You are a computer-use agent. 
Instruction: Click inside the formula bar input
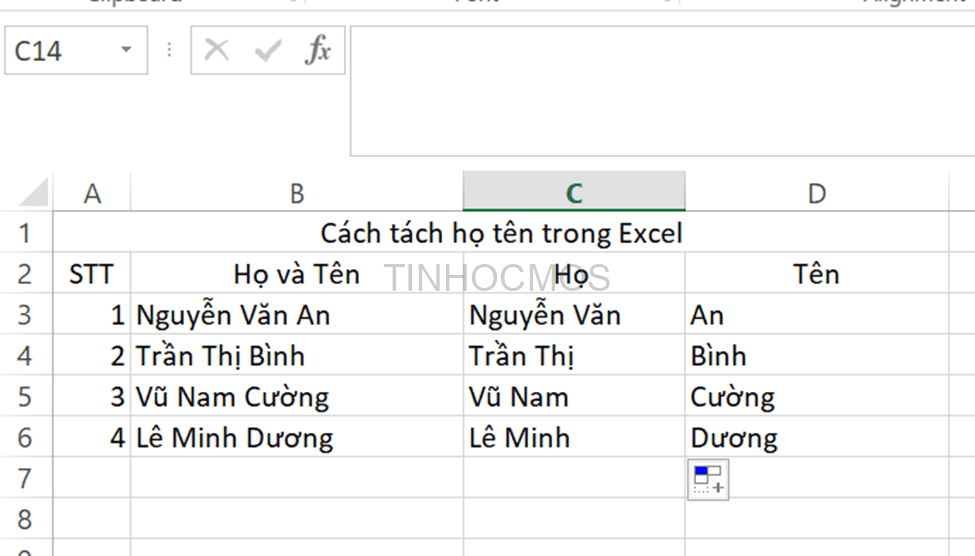pos(662,91)
